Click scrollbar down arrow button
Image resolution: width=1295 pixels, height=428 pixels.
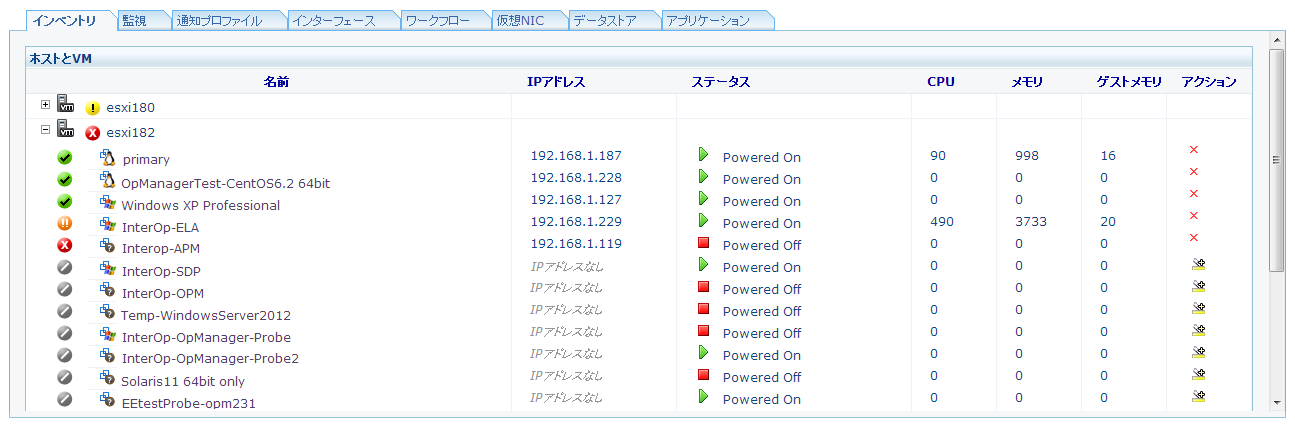click(1275, 401)
